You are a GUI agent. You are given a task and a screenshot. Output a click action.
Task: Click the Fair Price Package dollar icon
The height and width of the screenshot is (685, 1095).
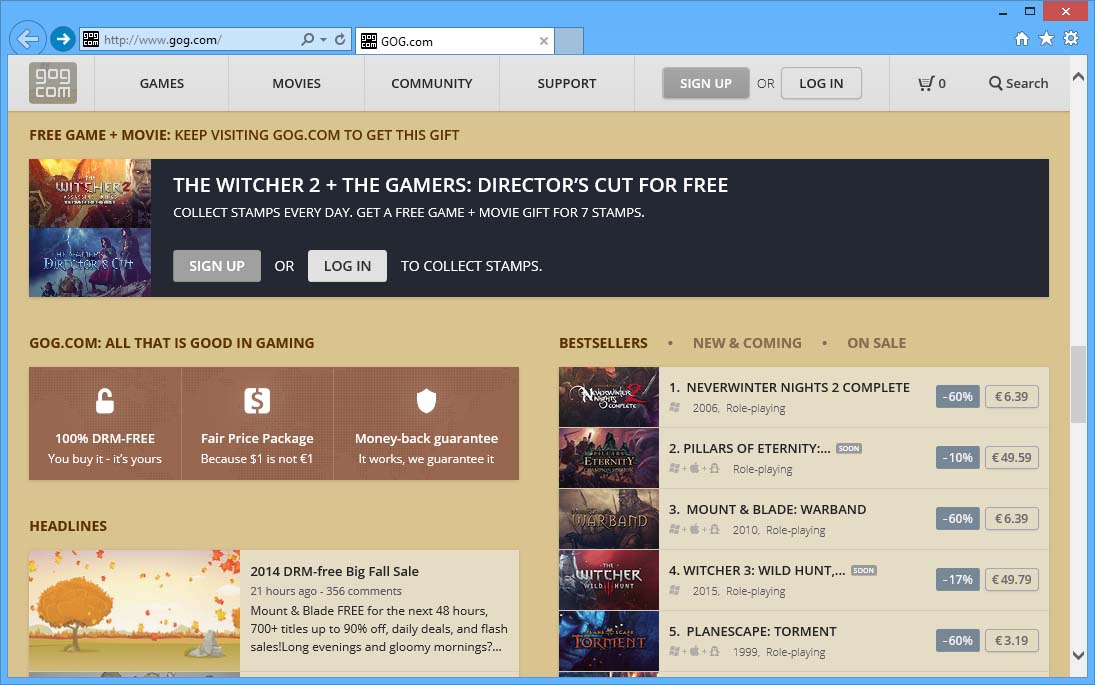click(257, 401)
